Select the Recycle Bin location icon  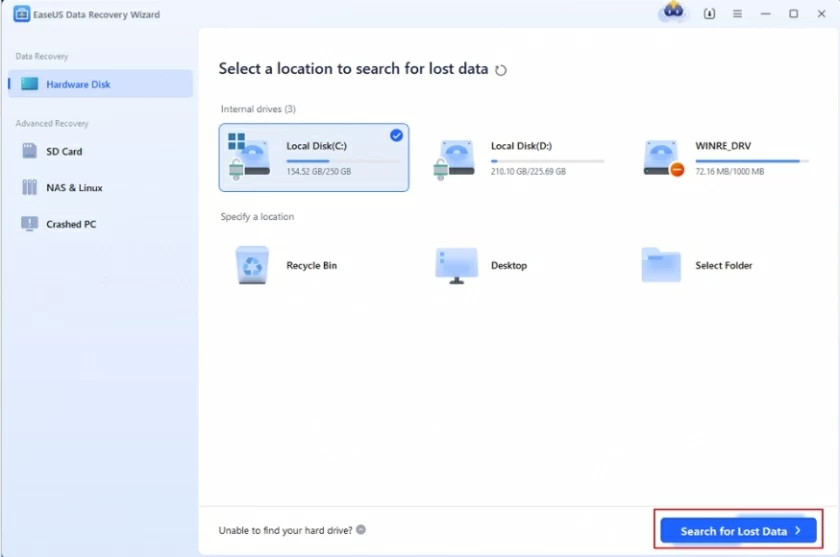tap(251, 265)
